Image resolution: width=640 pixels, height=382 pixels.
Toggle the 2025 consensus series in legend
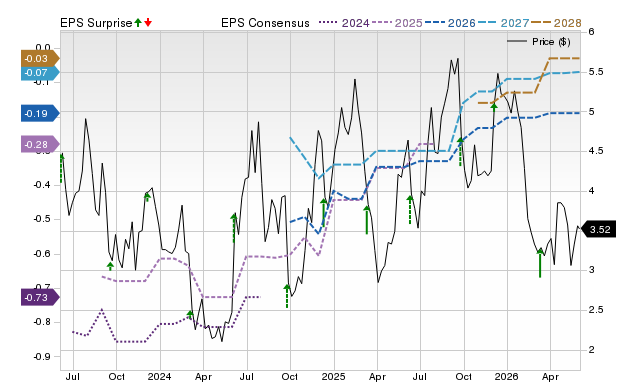tap(397, 23)
